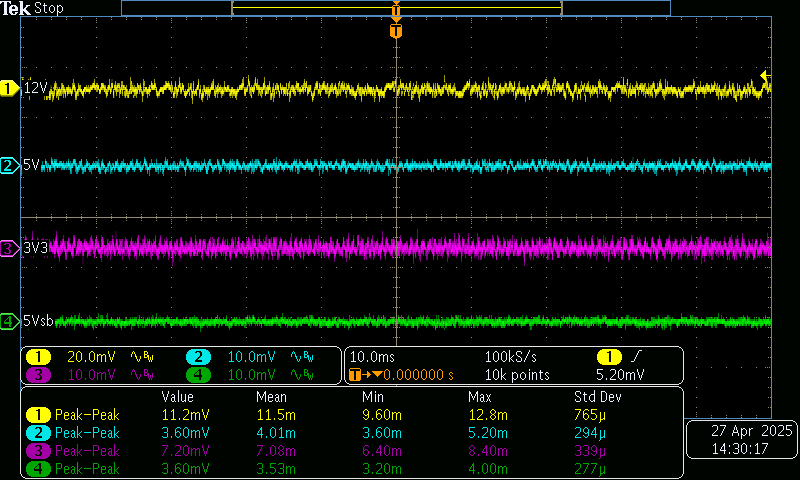The height and width of the screenshot is (480, 800).
Task: Click the 10.0ms timebase readout
Action: click(372, 357)
